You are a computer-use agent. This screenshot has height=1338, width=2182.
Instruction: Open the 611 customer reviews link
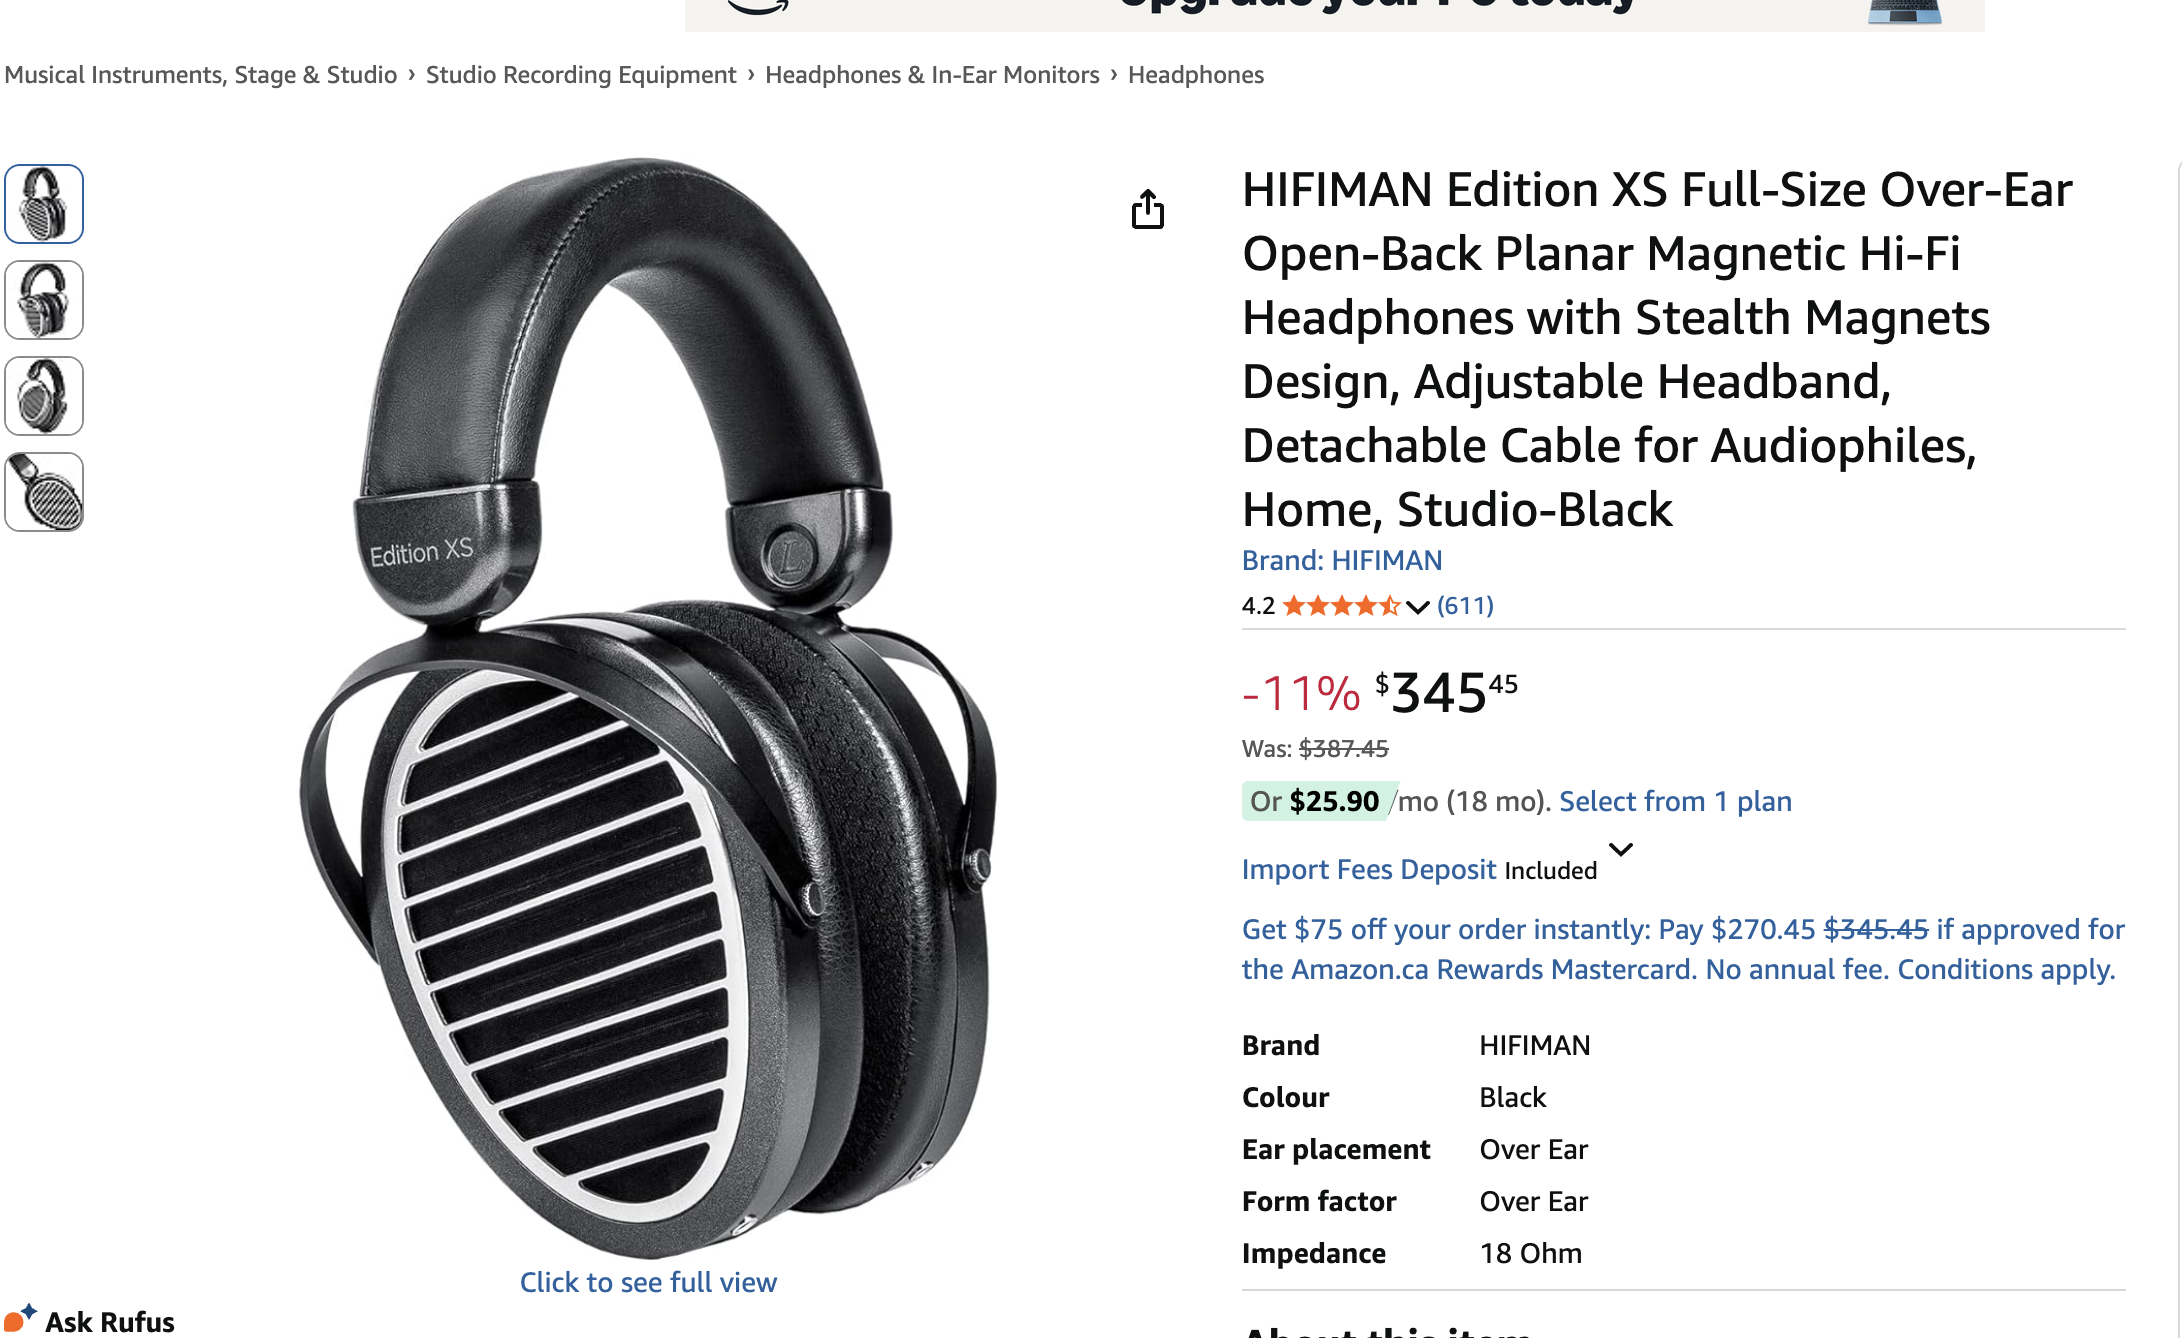[x=1465, y=606]
